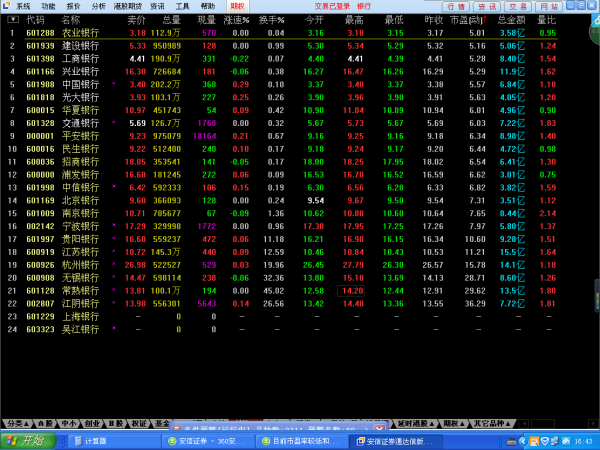600x450 pixels.
Task: Click the red 银行 sector label
Action: pos(364,6)
